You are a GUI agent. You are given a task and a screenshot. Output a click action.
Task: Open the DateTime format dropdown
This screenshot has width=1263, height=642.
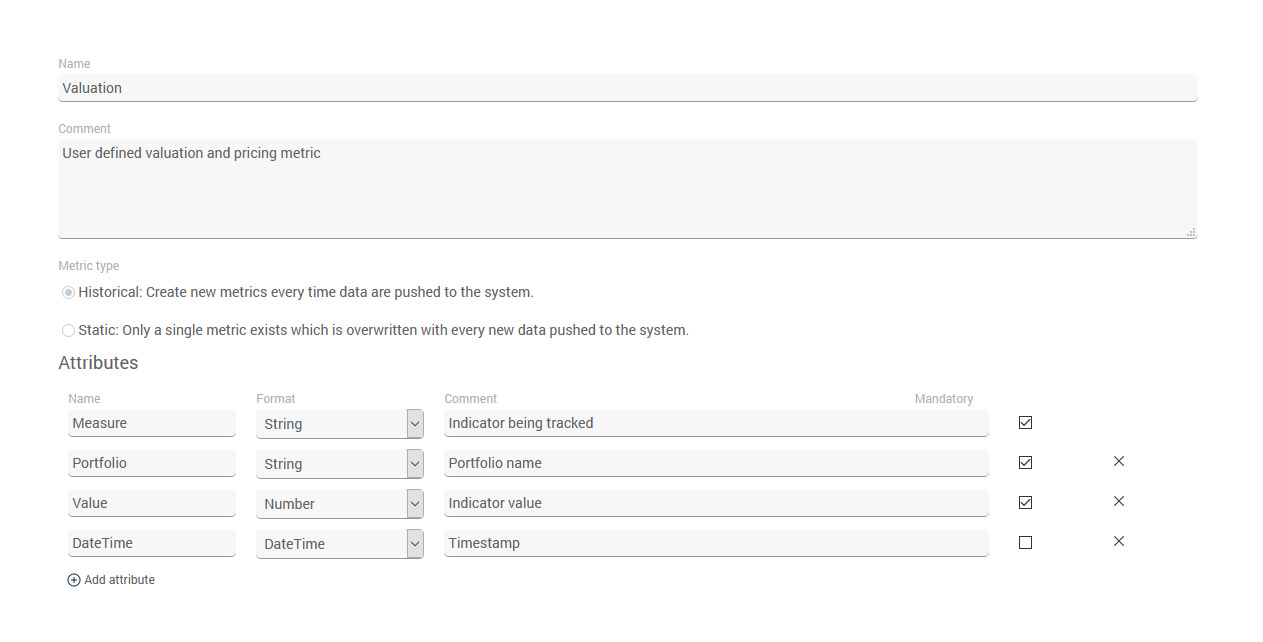[340, 544]
